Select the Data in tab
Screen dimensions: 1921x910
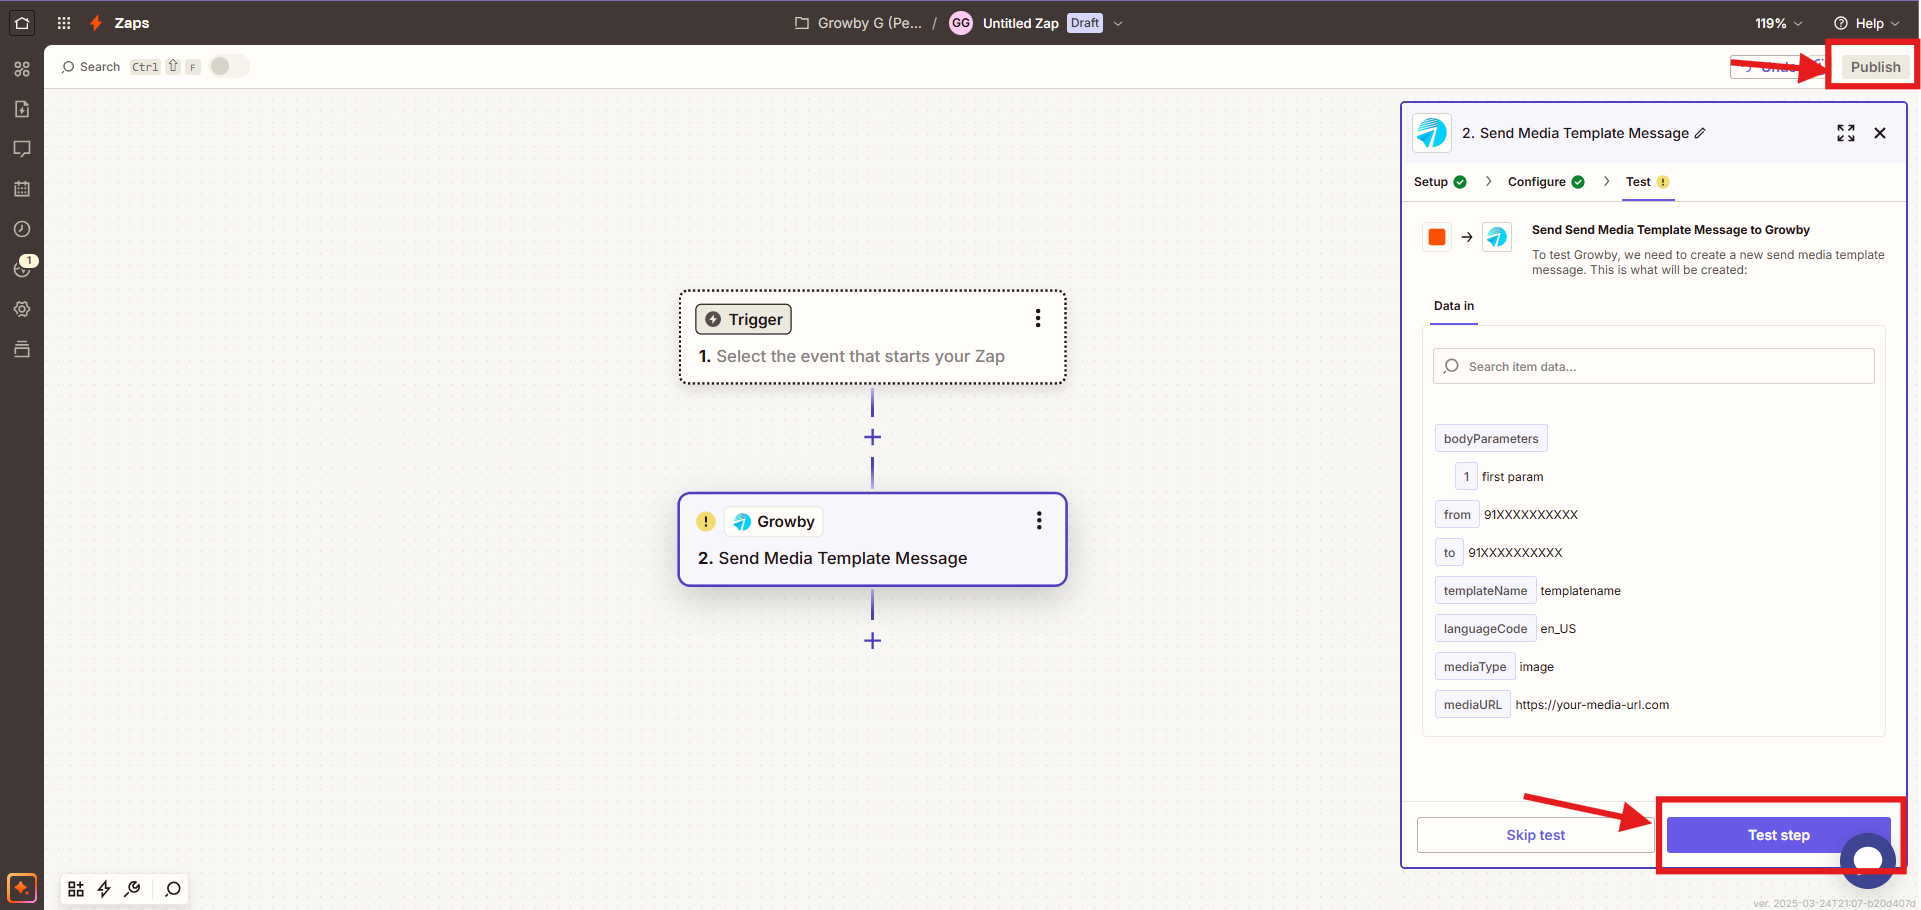click(1453, 306)
